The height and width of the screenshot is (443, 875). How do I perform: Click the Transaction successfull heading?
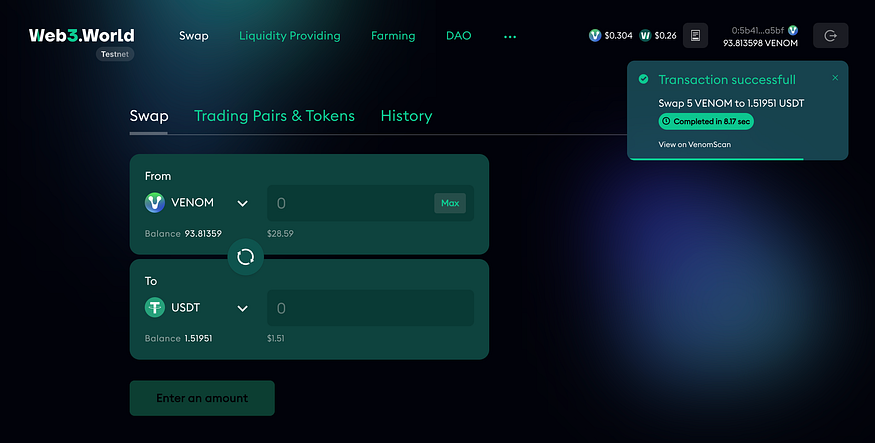[727, 80]
